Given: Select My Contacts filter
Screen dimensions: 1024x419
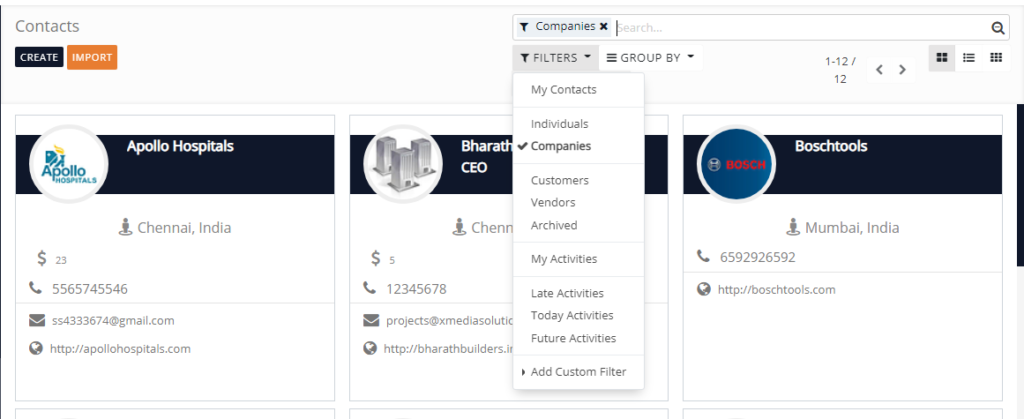Looking at the screenshot, I should tap(564, 89).
